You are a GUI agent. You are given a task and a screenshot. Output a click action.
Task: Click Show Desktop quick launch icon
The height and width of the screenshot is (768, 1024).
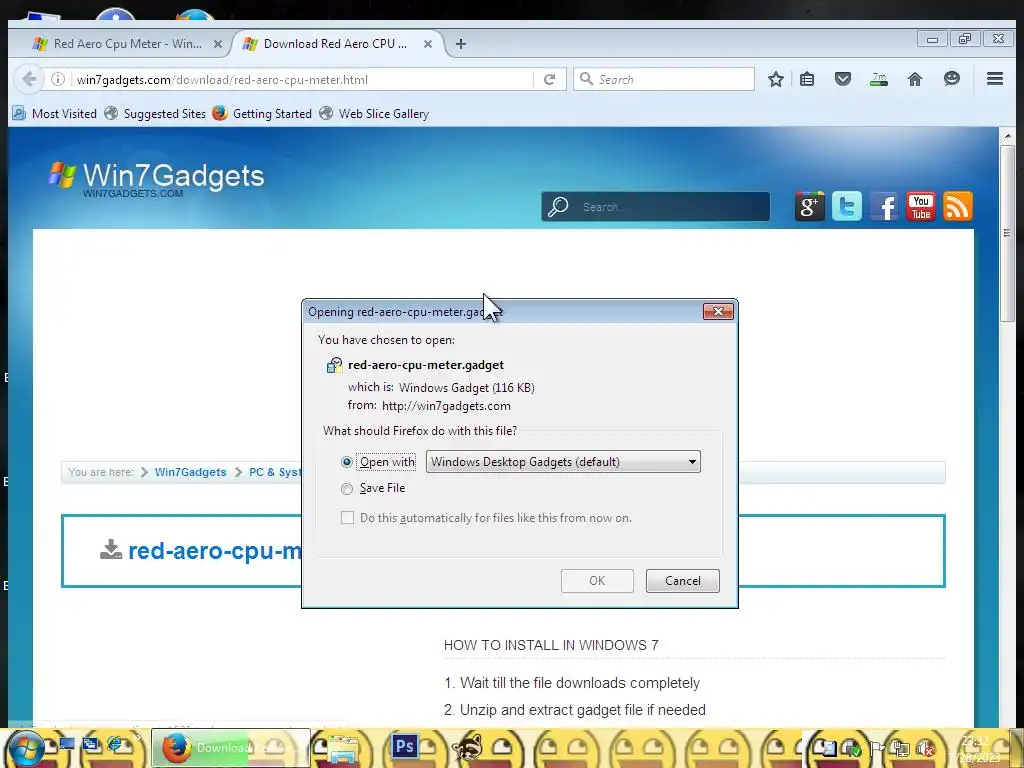pyautogui.click(x=67, y=743)
